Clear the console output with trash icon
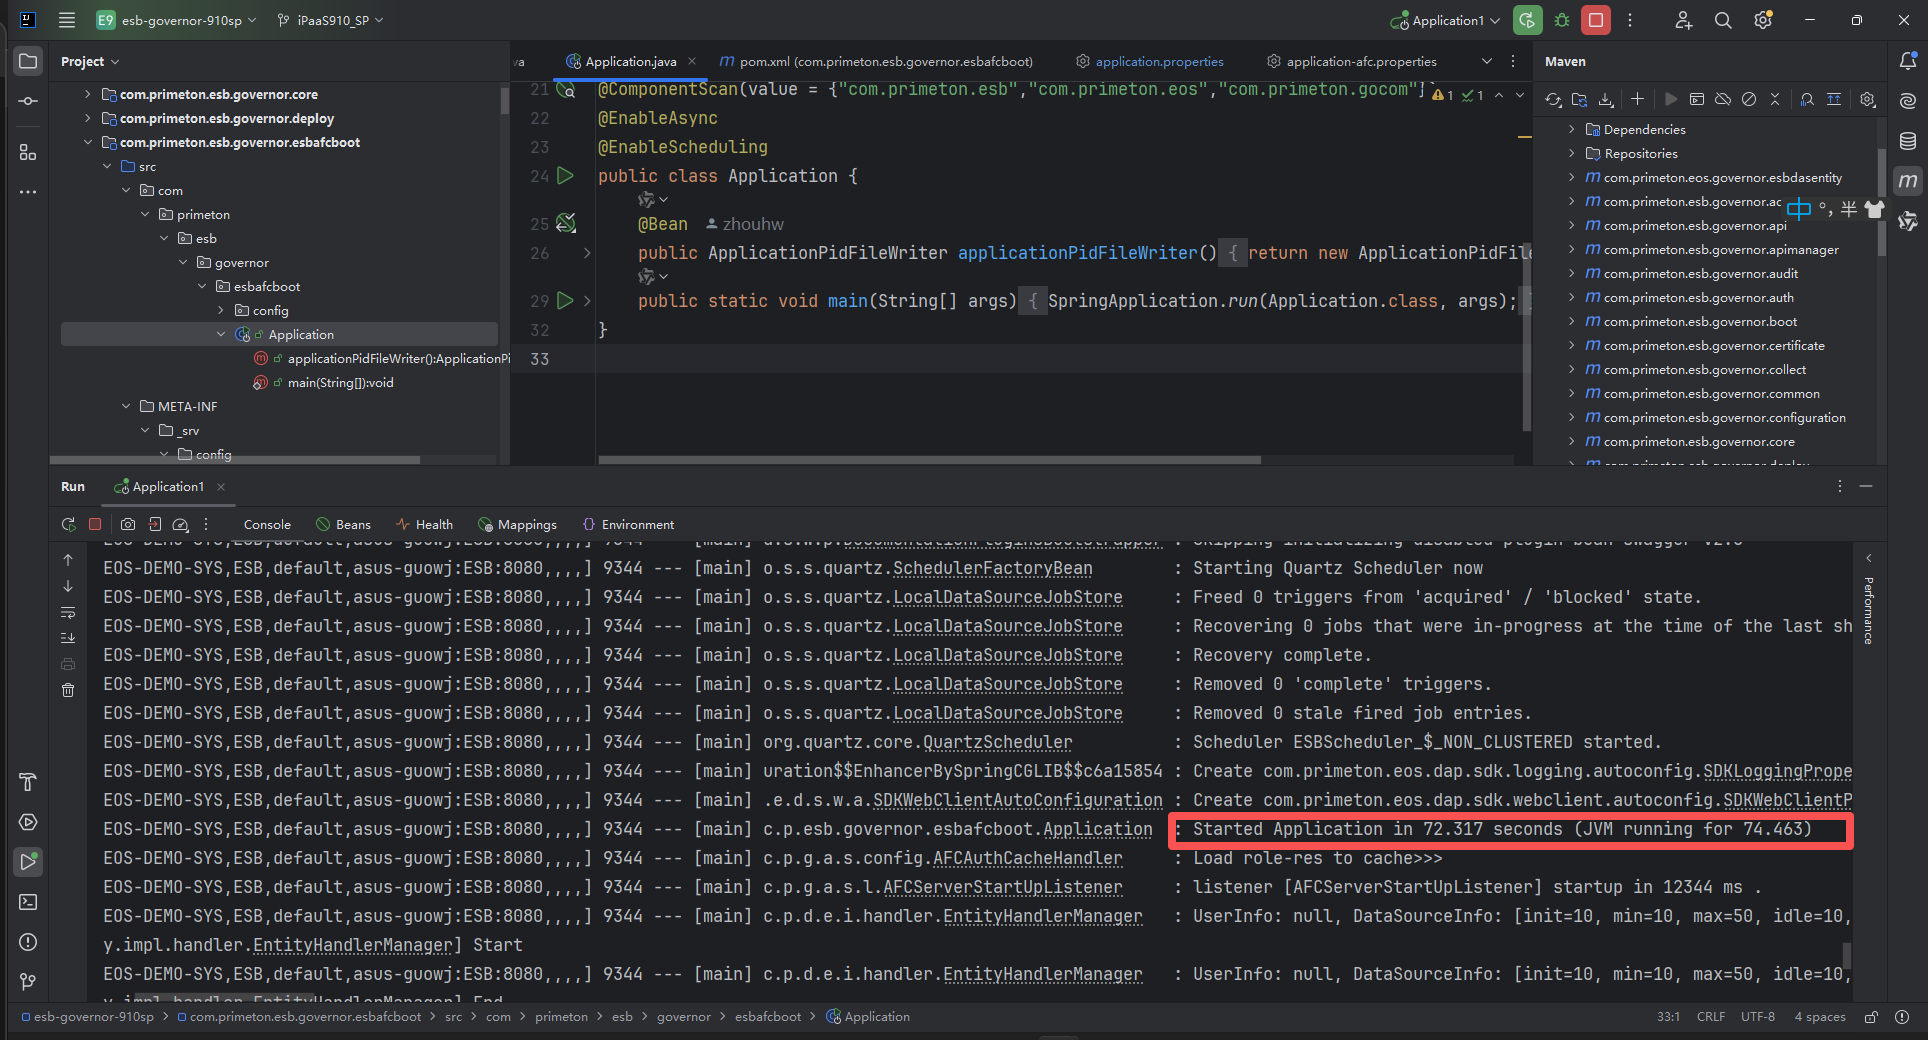 (x=68, y=690)
